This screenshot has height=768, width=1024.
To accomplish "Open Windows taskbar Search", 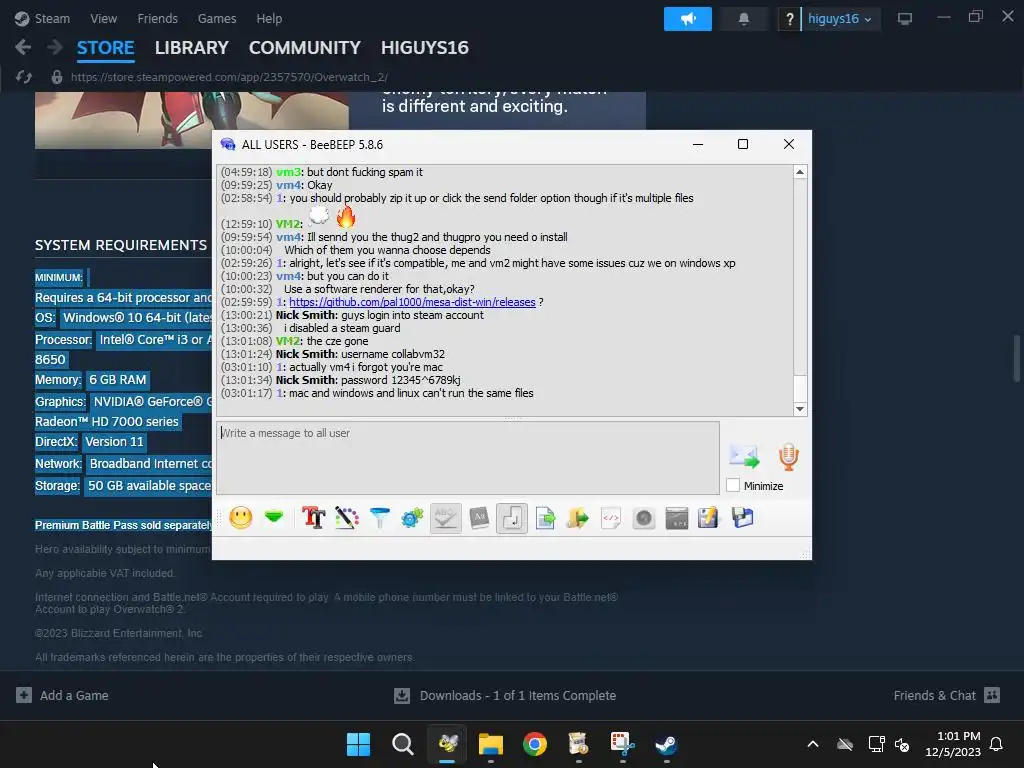I will (x=402, y=744).
